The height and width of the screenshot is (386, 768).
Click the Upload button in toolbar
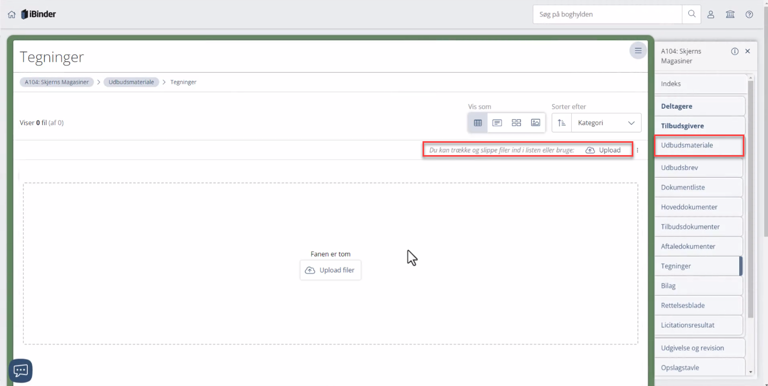[603, 150]
